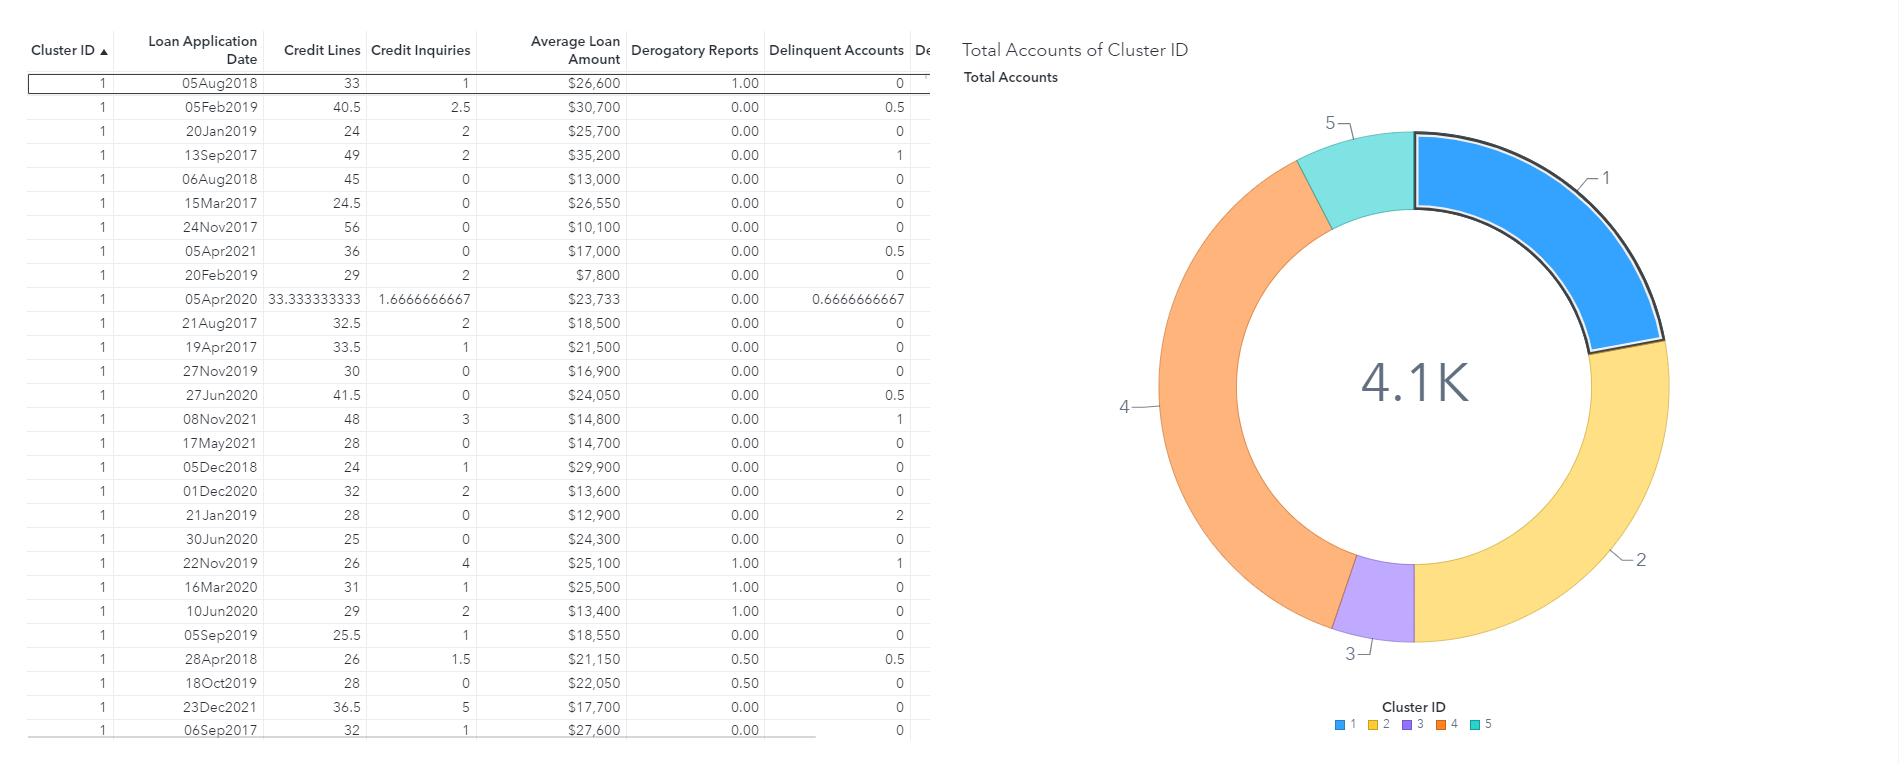
Task: Click the 4.1K total in donut center
Action: point(1414,383)
